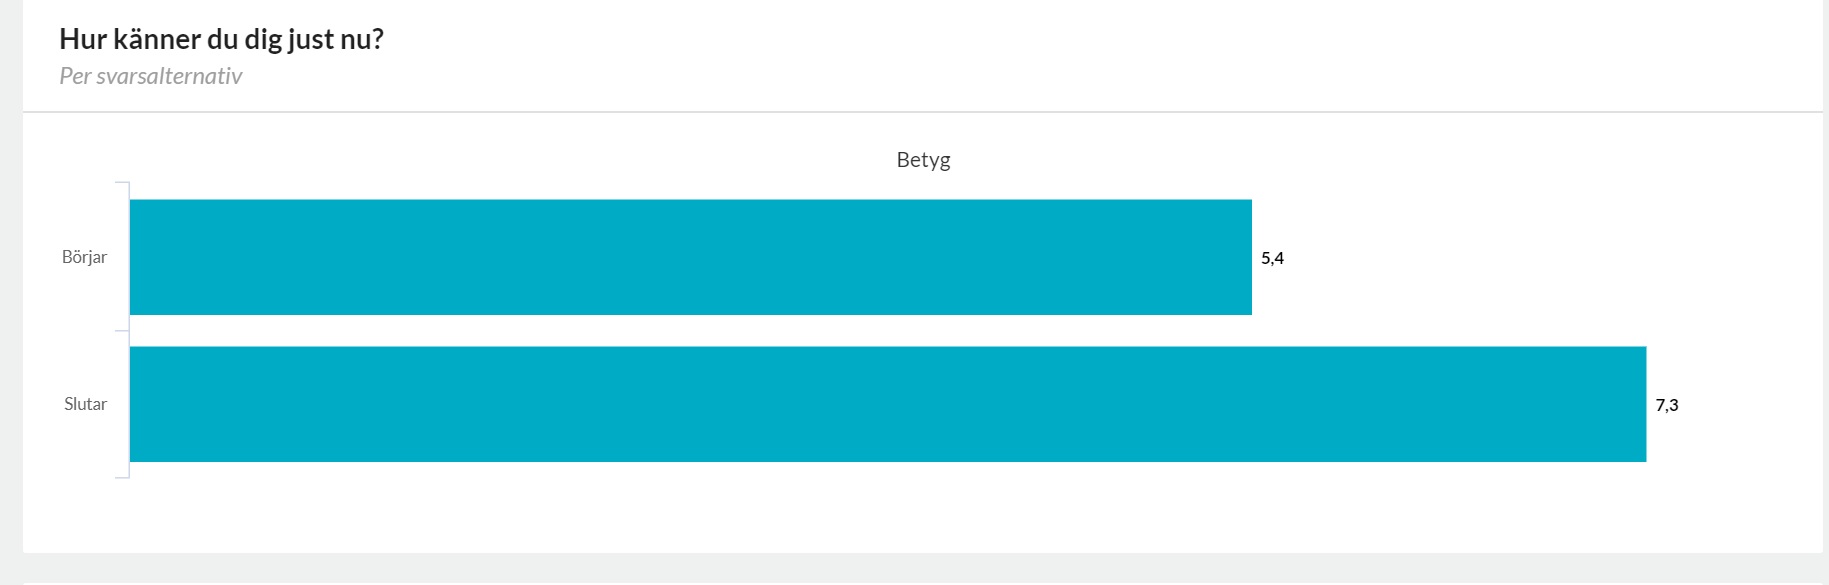This screenshot has height=585, width=1829.
Task: Click the 7,3 value label
Action: (x=1666, y=405)
